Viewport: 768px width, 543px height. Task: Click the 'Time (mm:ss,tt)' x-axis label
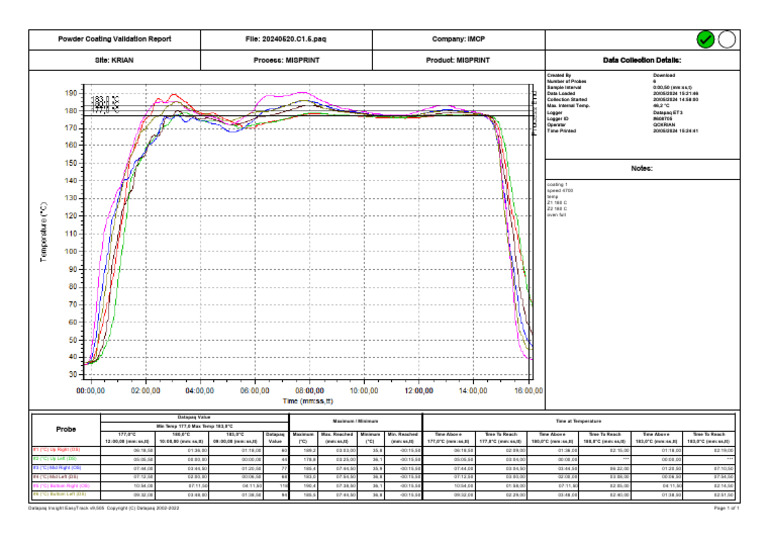tap(308, 401)
